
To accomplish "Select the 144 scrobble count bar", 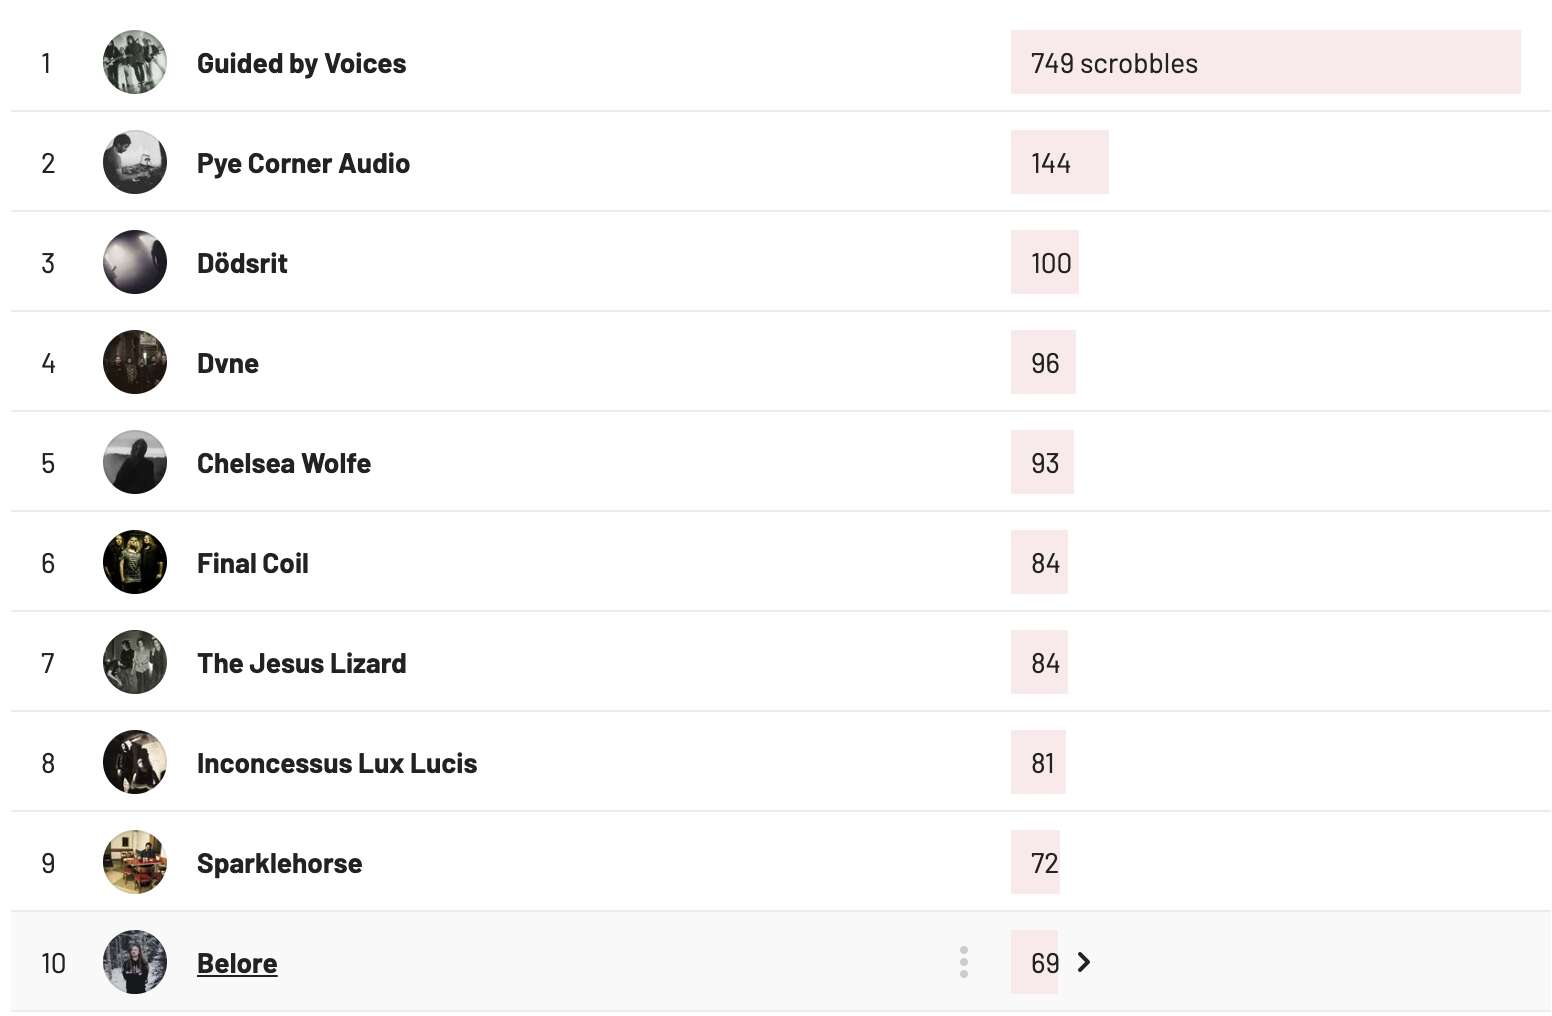I will [1059, 162].
